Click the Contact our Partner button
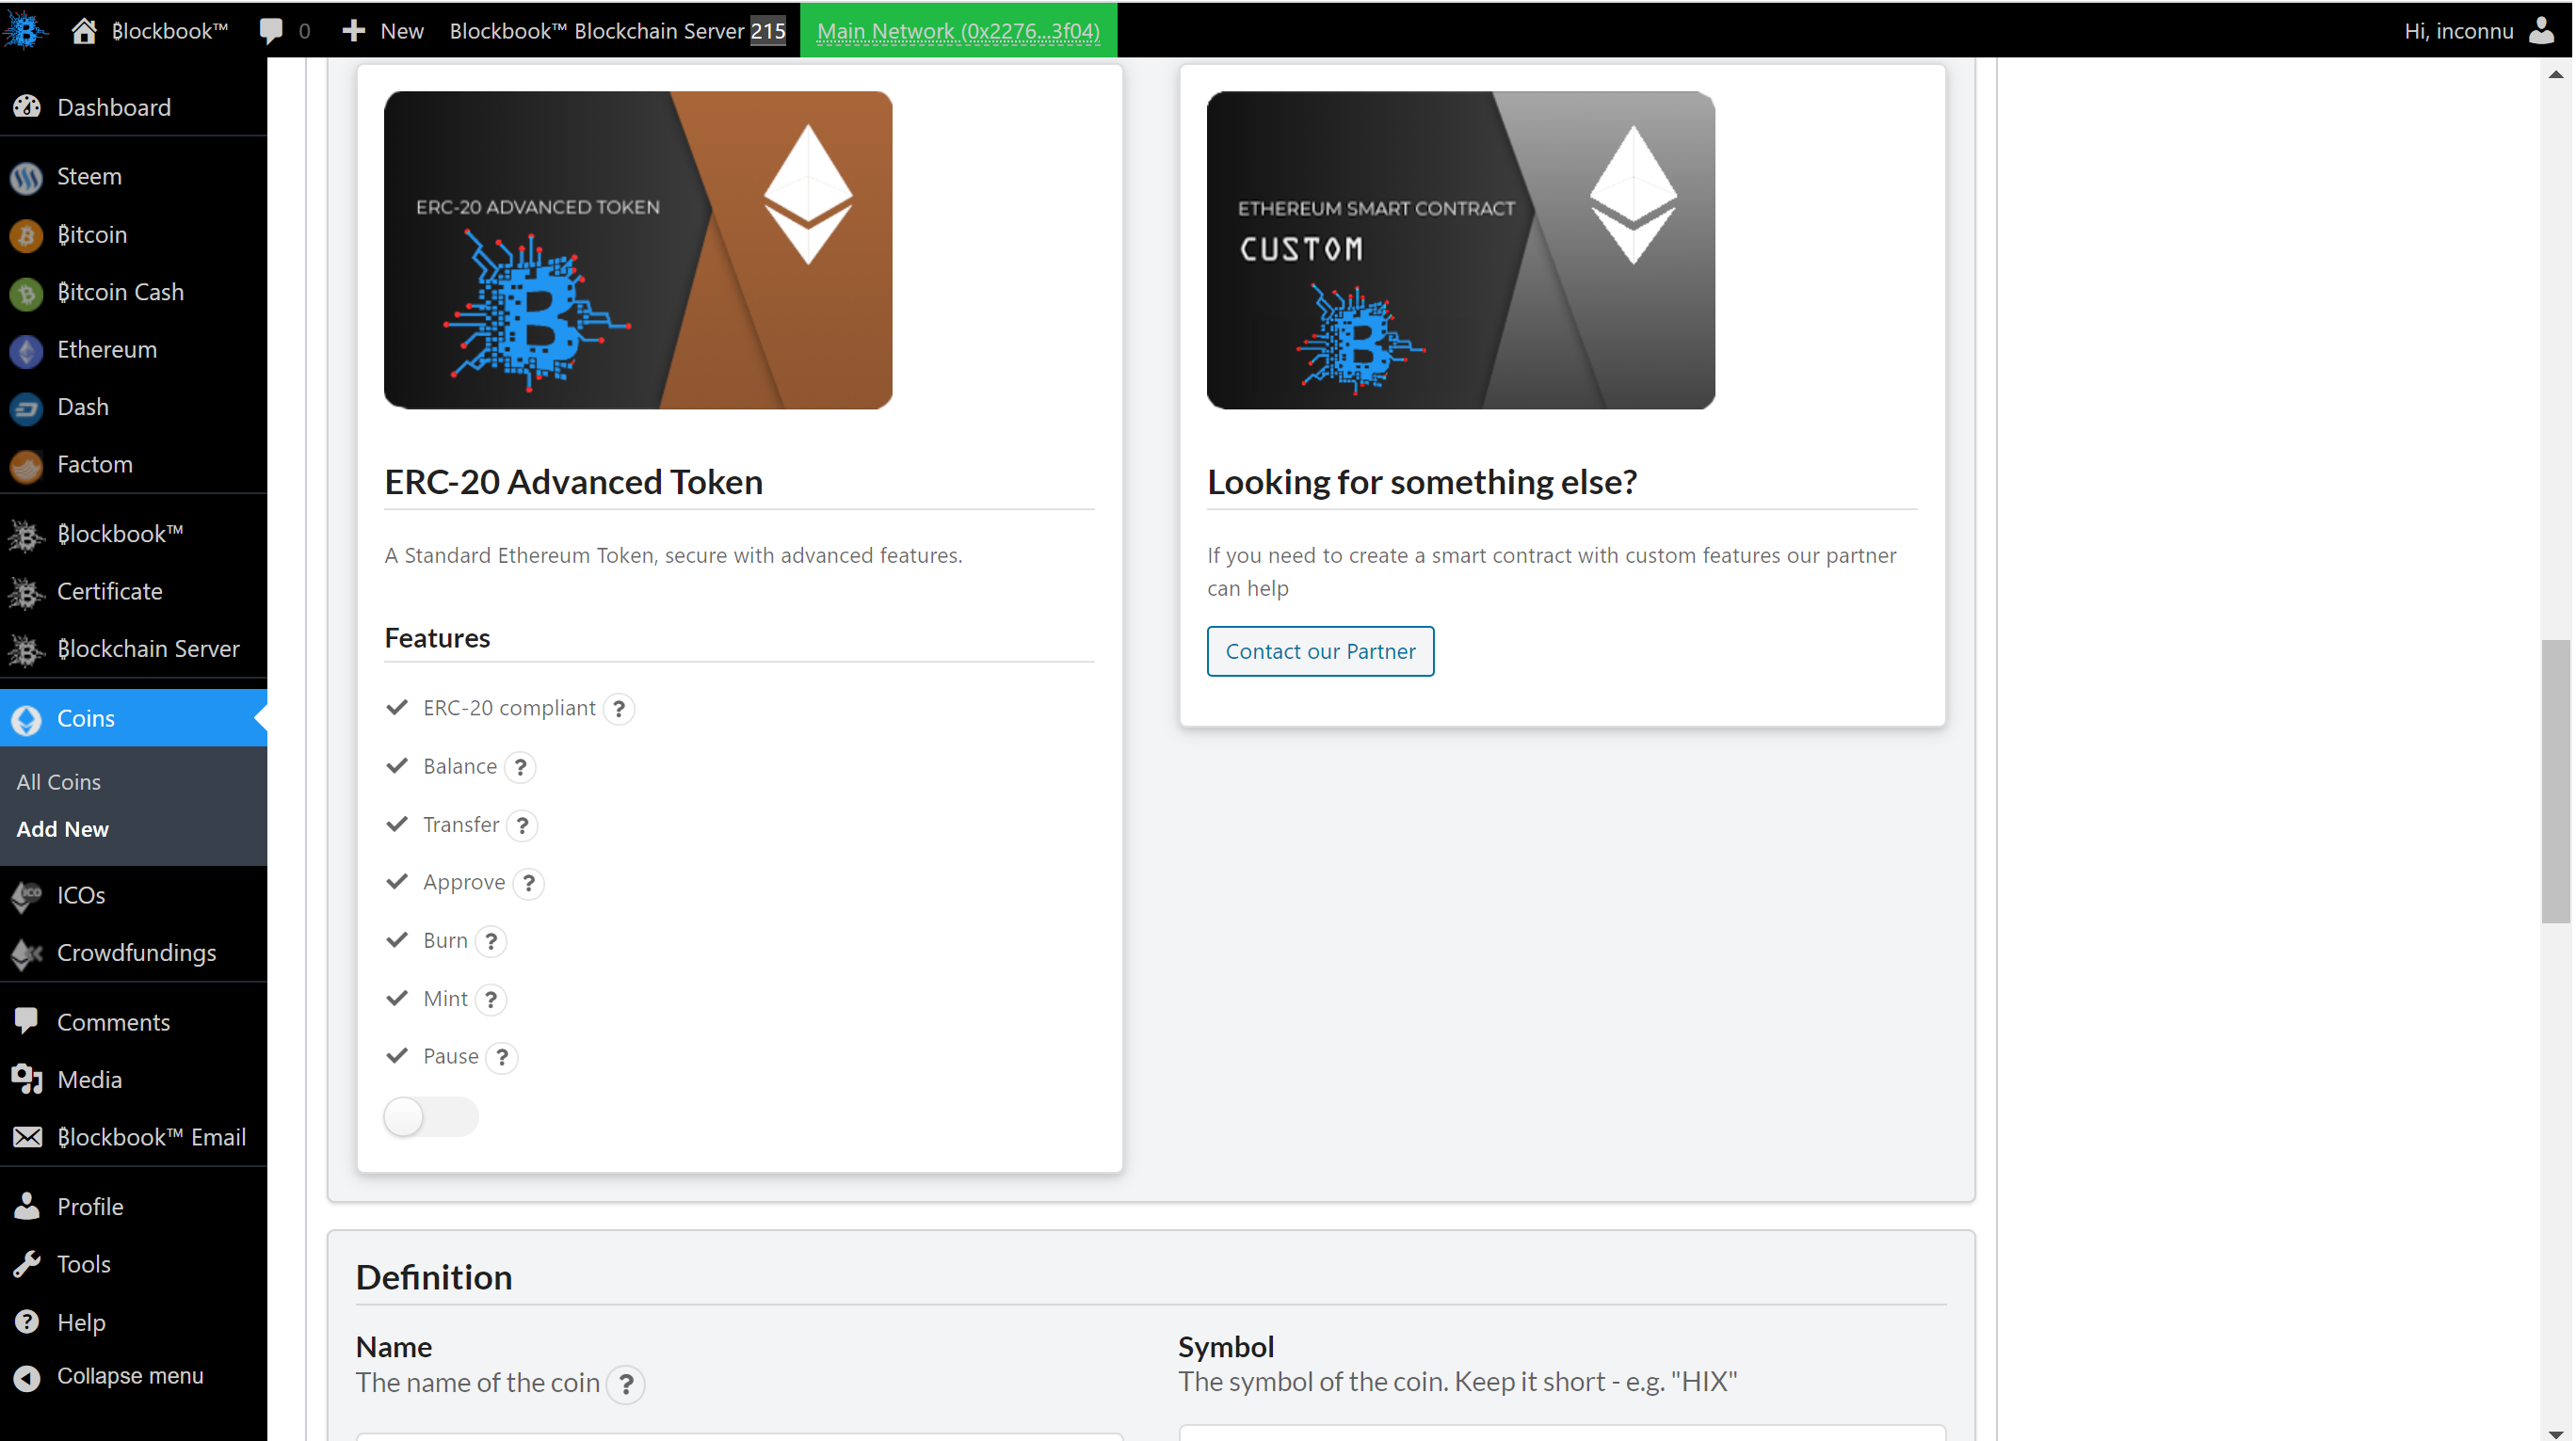The image size is (2576, 1441). (x=1320, y=651)
